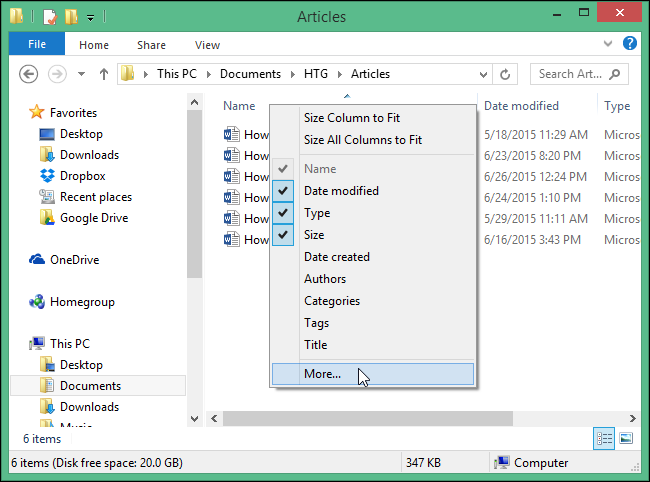Uncheck the Type column option

point(373,213)
